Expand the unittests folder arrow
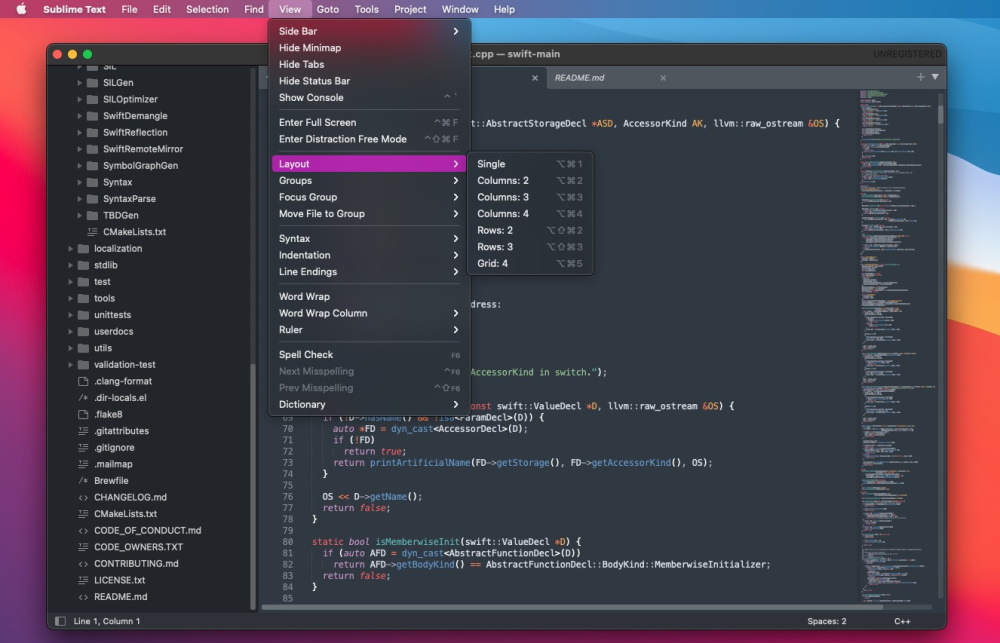 coord(70,314)
